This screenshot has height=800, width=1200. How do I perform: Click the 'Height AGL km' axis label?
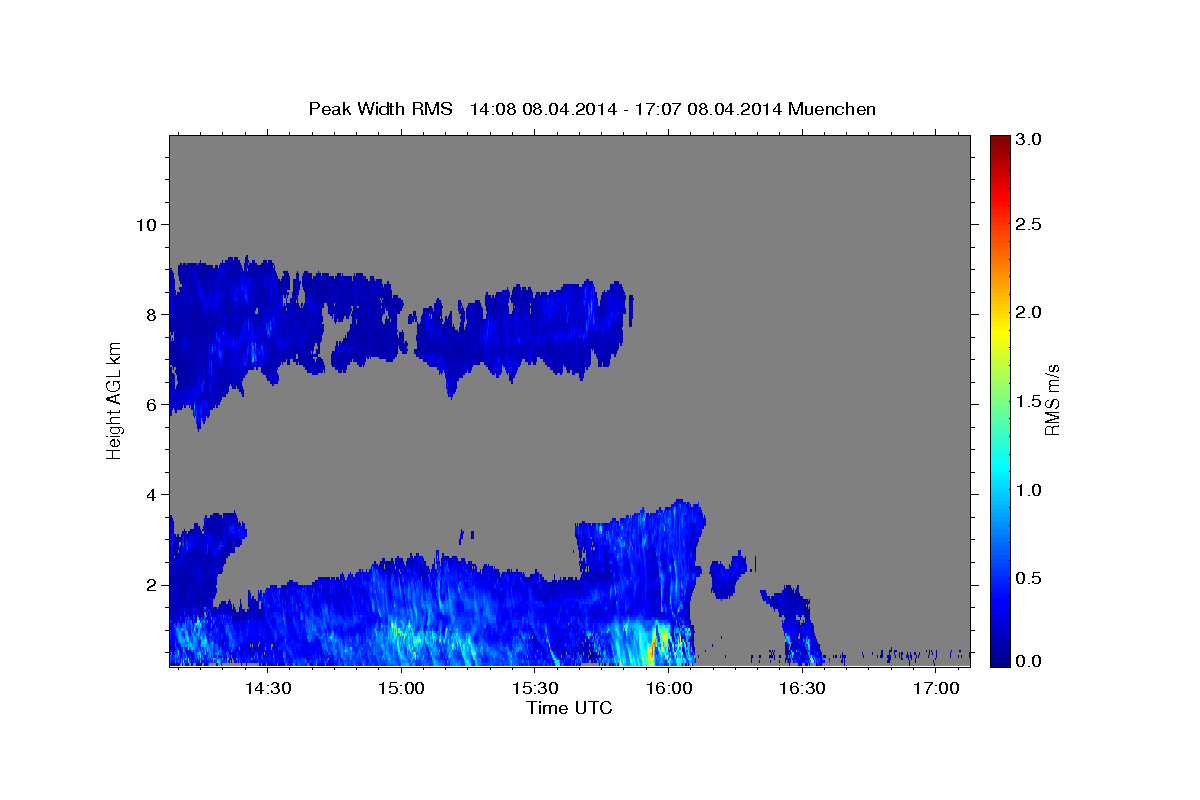[114, 400]
